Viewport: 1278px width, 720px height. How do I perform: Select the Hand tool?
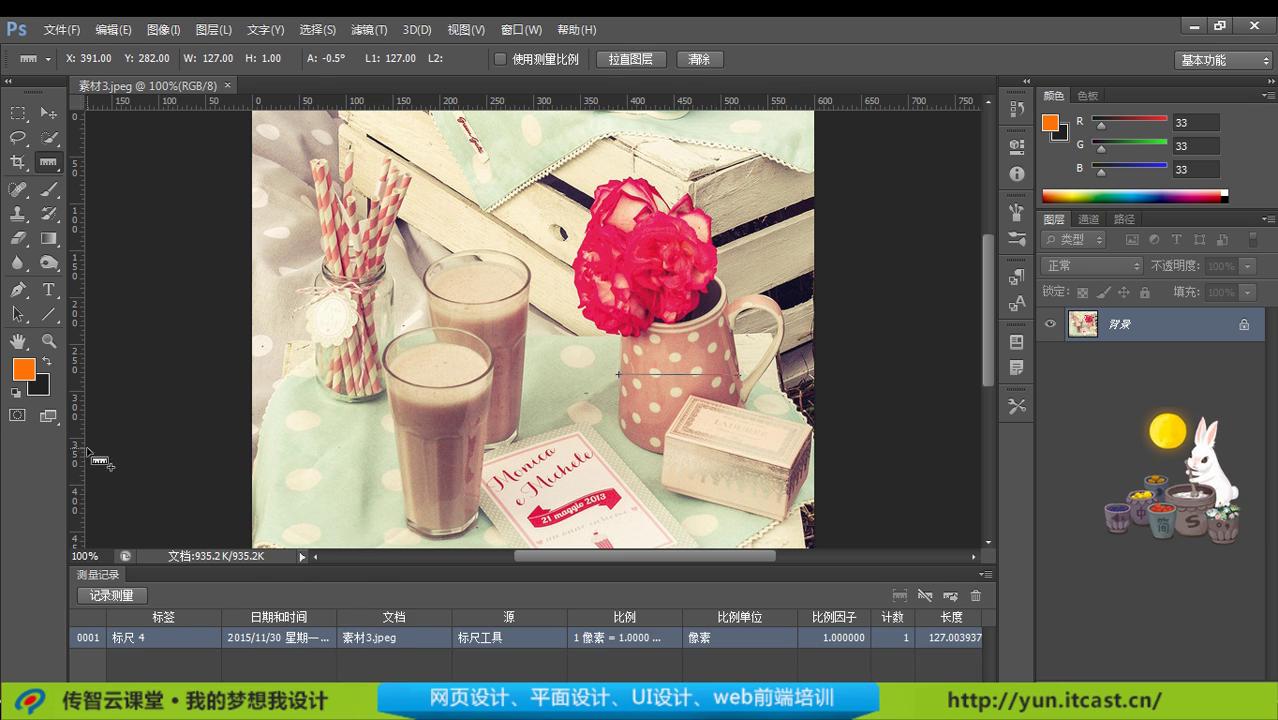(x=15, y=340)
